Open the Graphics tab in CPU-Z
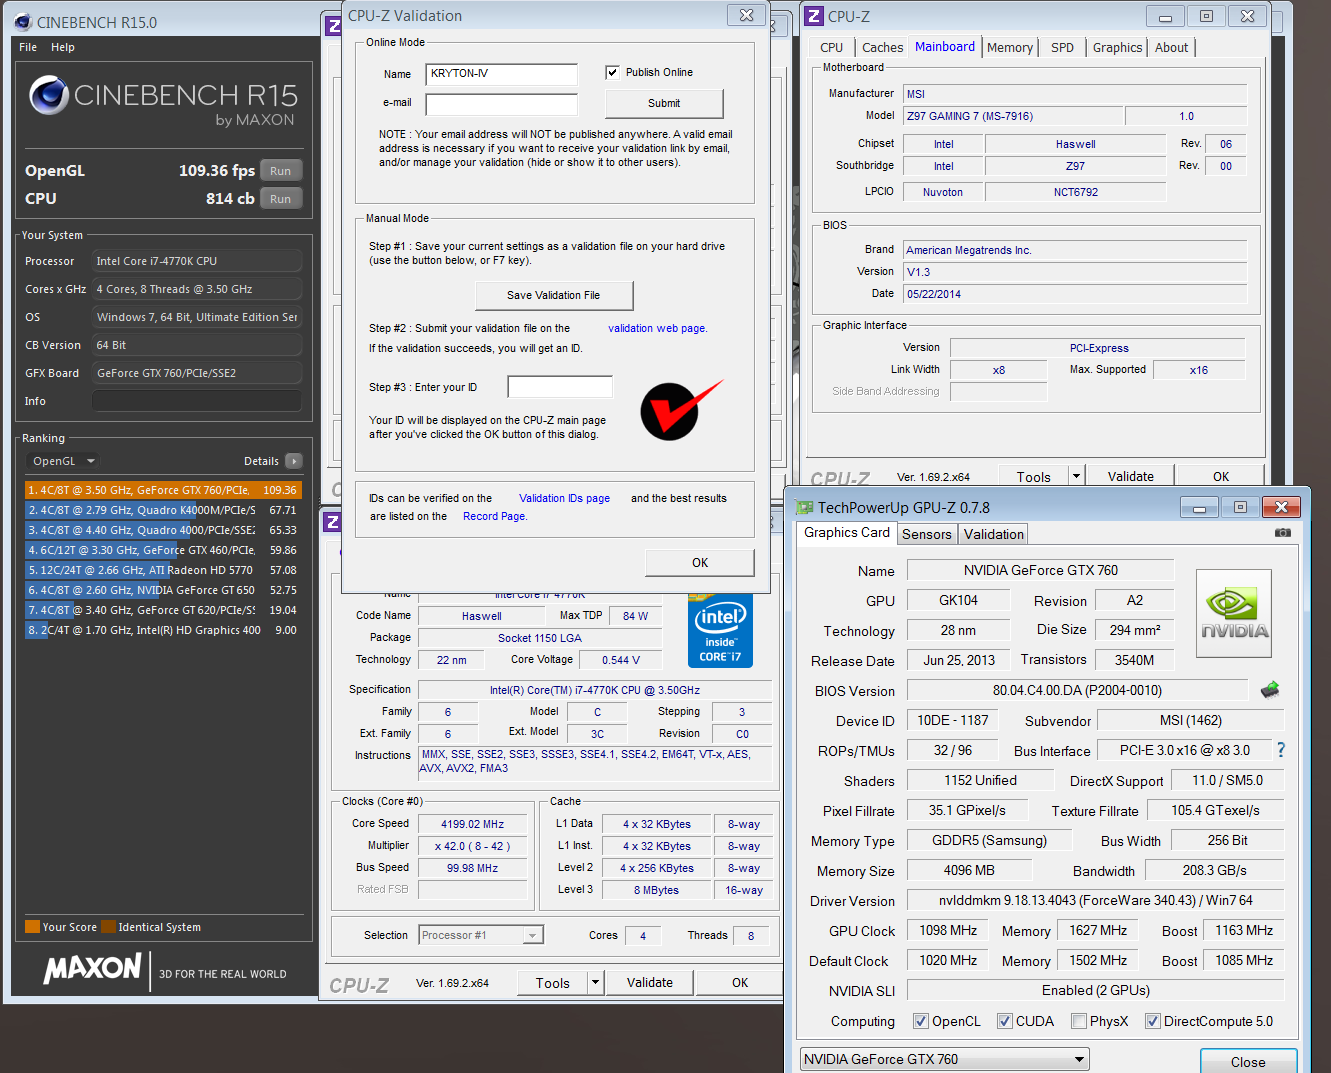The width and height of the screenshot is (1331, 1073). click(x=1117, y=47)
